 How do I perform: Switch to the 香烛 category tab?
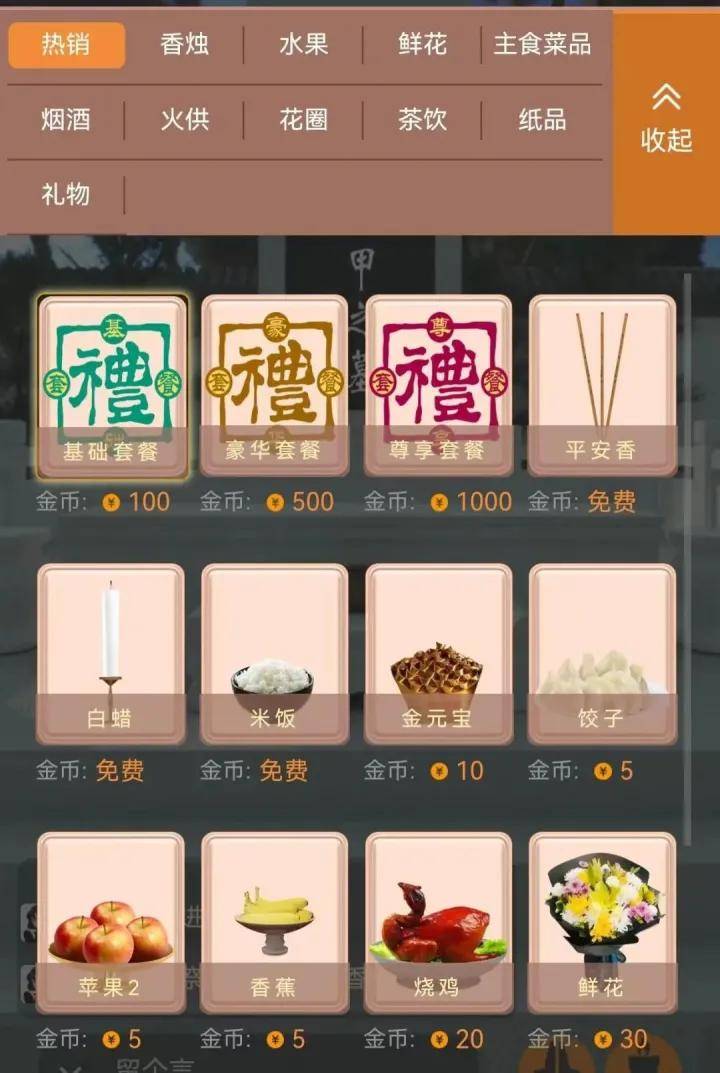pyautogui.click(x=185, y=45)
